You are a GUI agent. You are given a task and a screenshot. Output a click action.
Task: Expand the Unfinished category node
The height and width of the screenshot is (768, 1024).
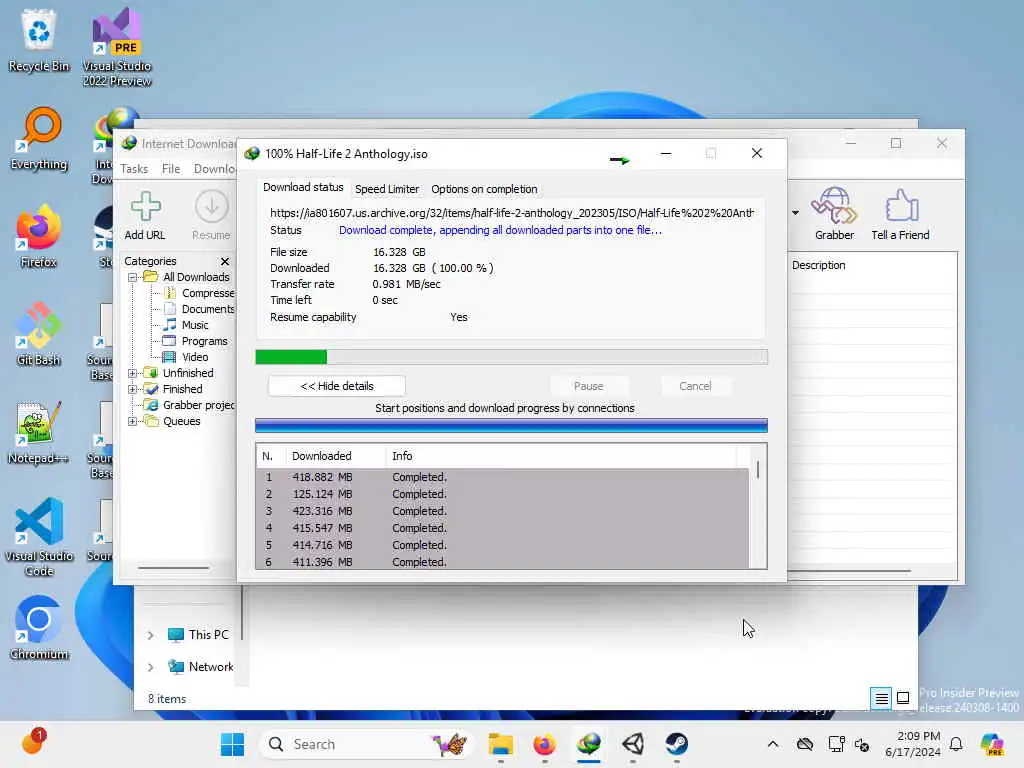click(x=133, y=374)
